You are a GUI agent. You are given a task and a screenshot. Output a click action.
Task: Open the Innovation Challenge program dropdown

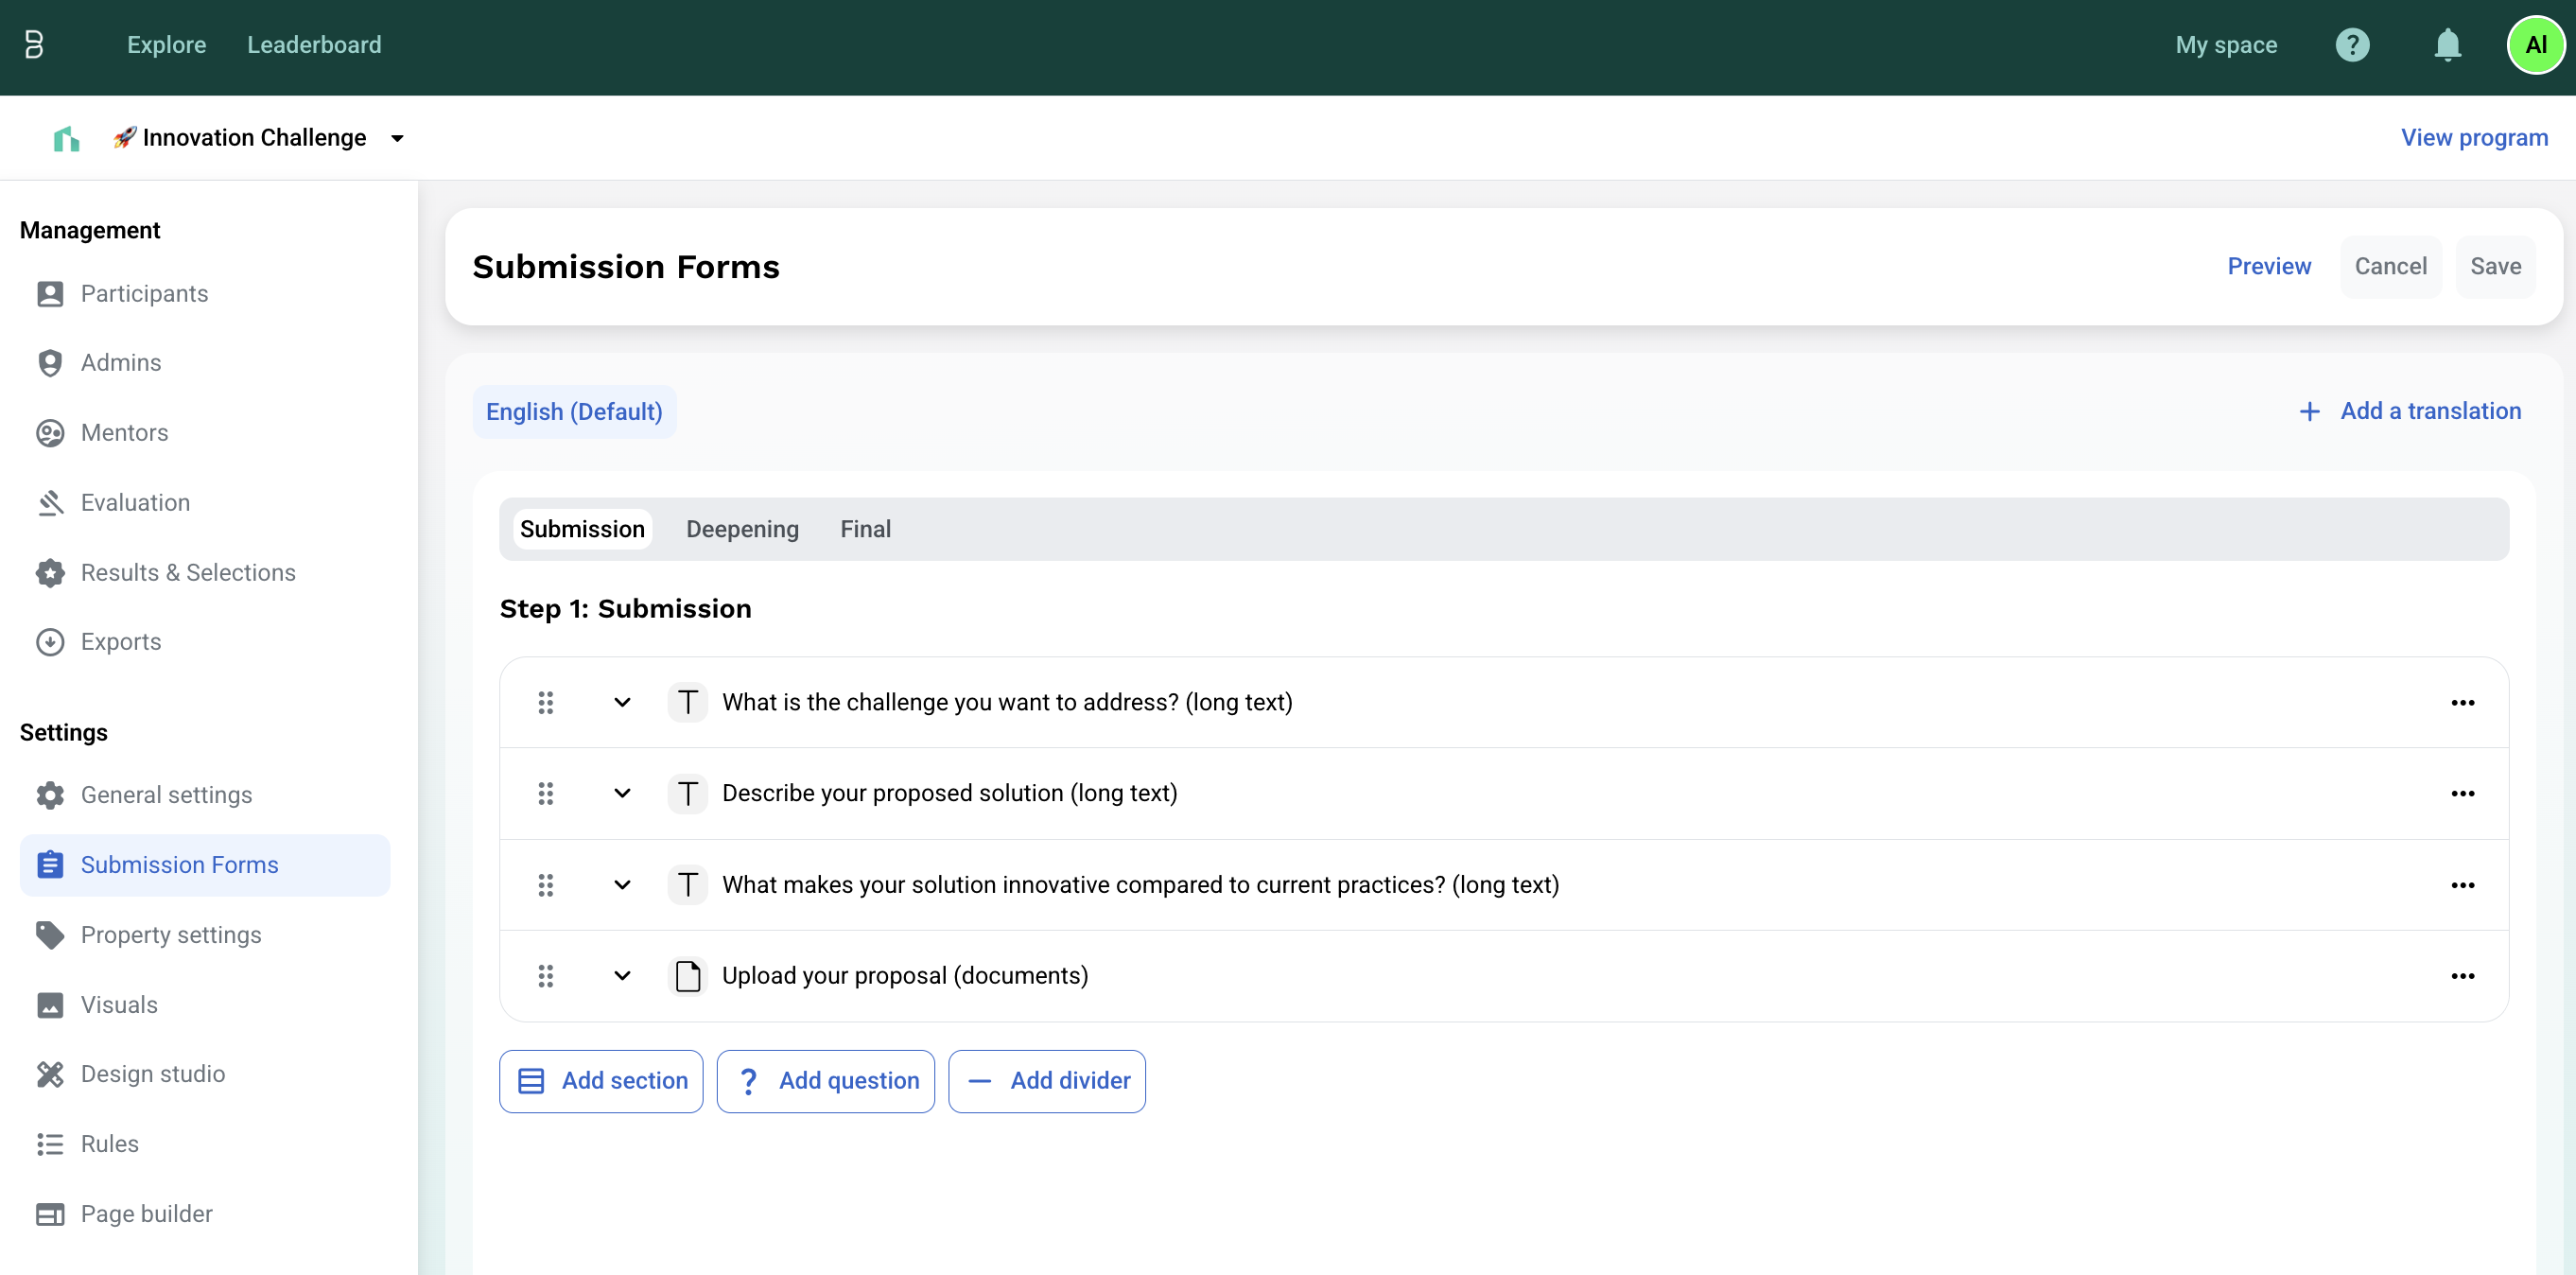(x=397, y=138)
